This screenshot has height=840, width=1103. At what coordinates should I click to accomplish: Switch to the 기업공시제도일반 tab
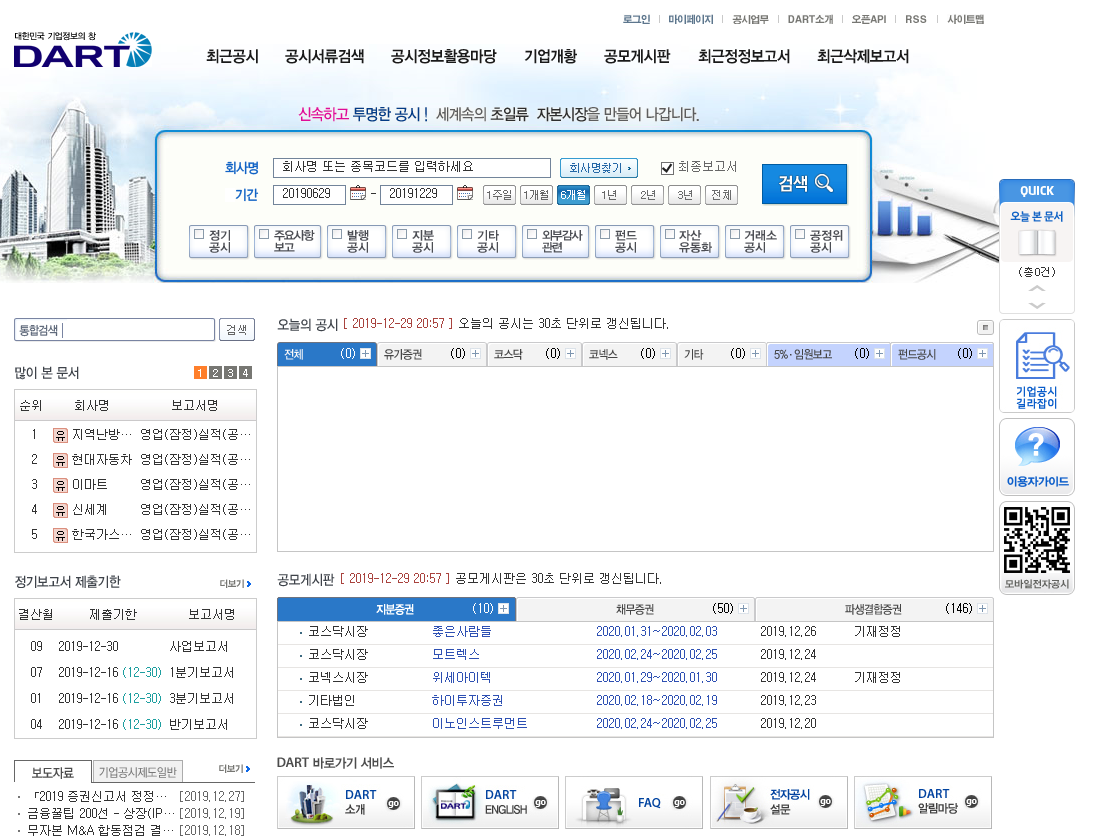pyautogui.click(x=137, y=772)
